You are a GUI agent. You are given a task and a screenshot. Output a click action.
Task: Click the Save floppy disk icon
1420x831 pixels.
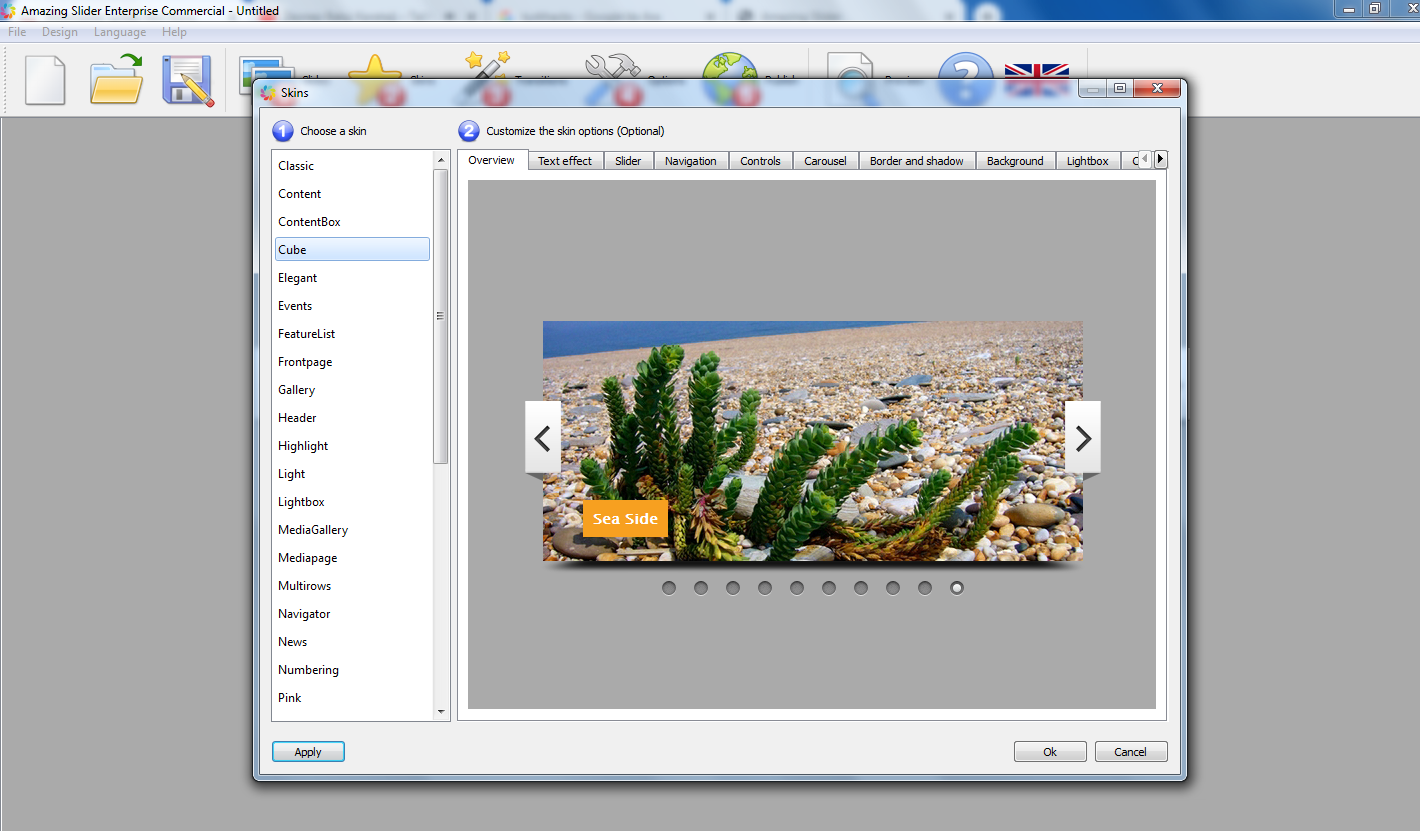[188, 80]
